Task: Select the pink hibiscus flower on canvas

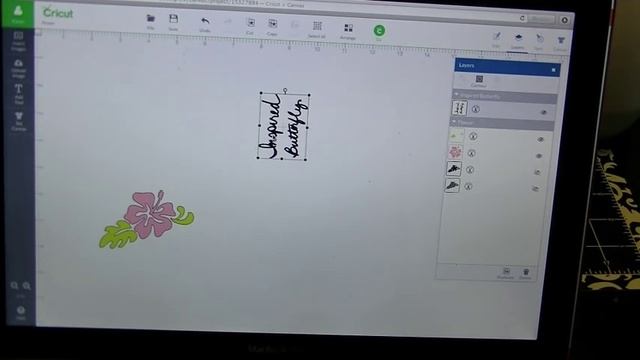Action: (150, 215)
